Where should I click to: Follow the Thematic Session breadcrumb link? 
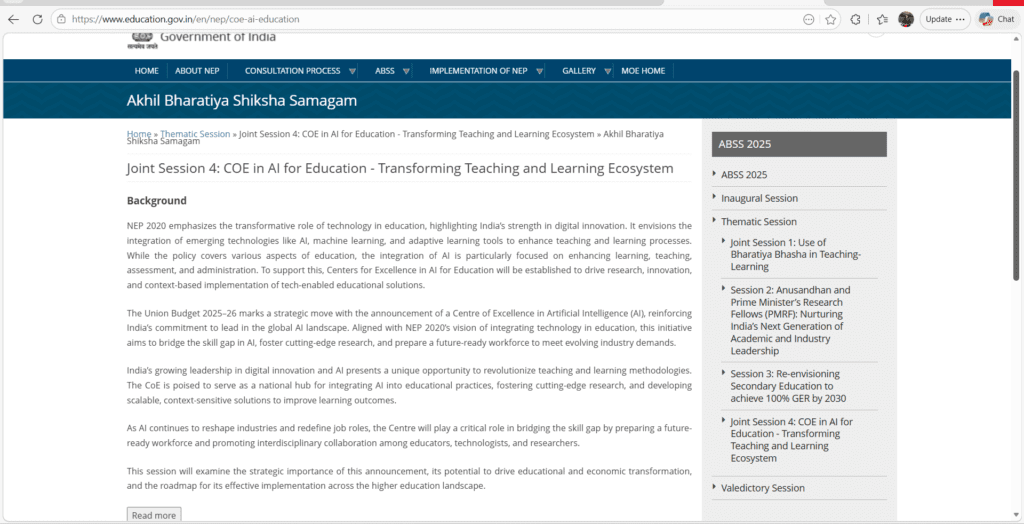(x=195, y=134)
